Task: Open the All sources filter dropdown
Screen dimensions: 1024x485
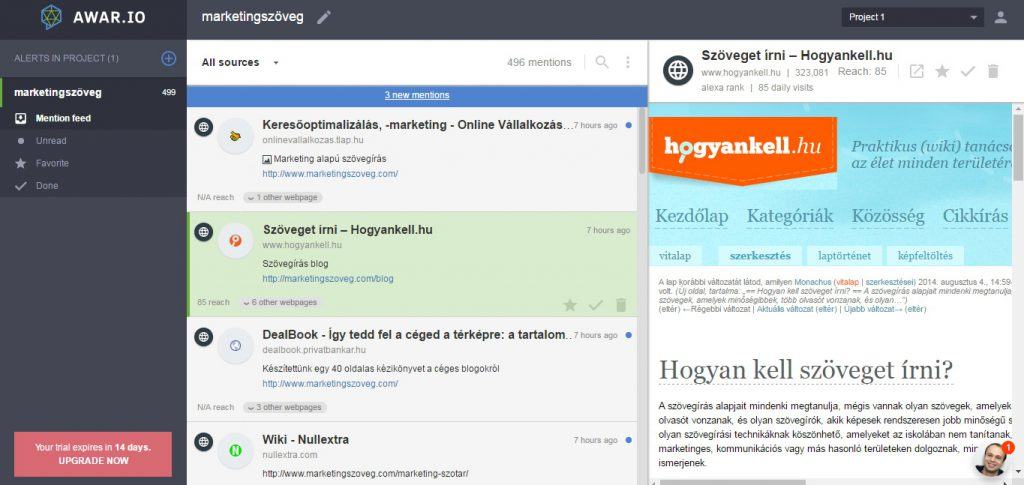Action: [x=240, y=63]
